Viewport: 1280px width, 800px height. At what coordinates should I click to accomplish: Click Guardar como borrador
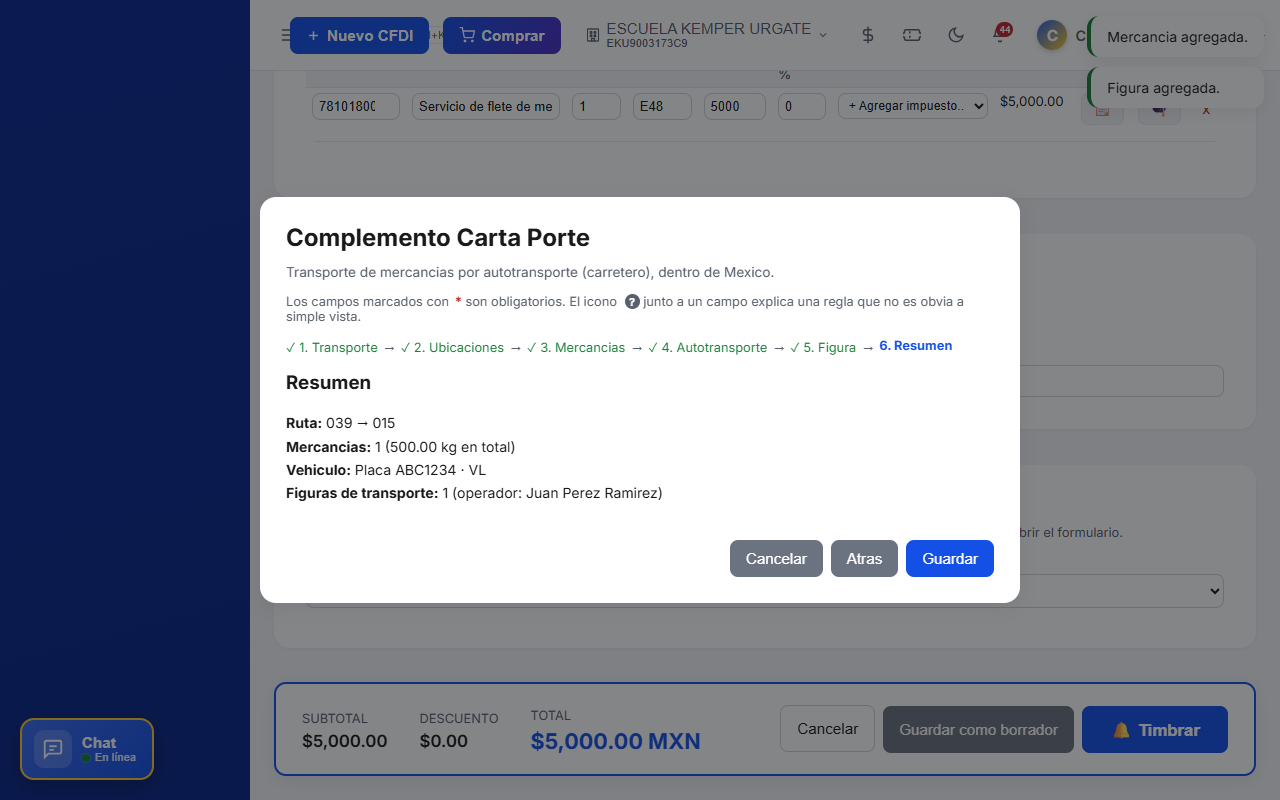[978, 729]
